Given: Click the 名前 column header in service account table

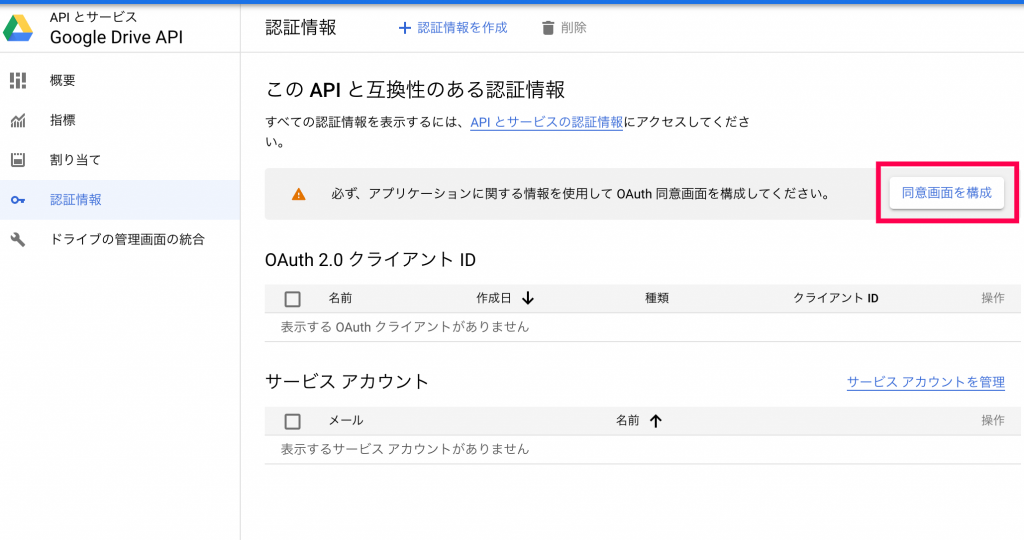Looking at the screenshot, I should tap(628, 421).
